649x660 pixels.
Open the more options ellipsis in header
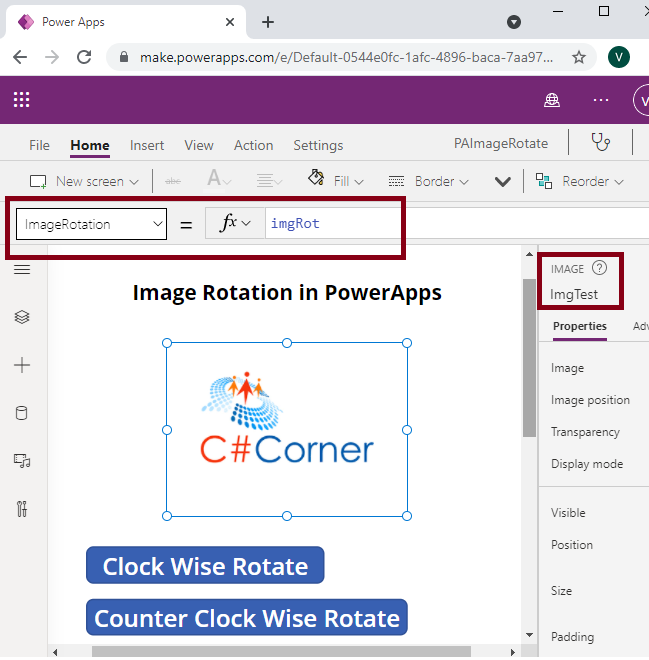601,100
